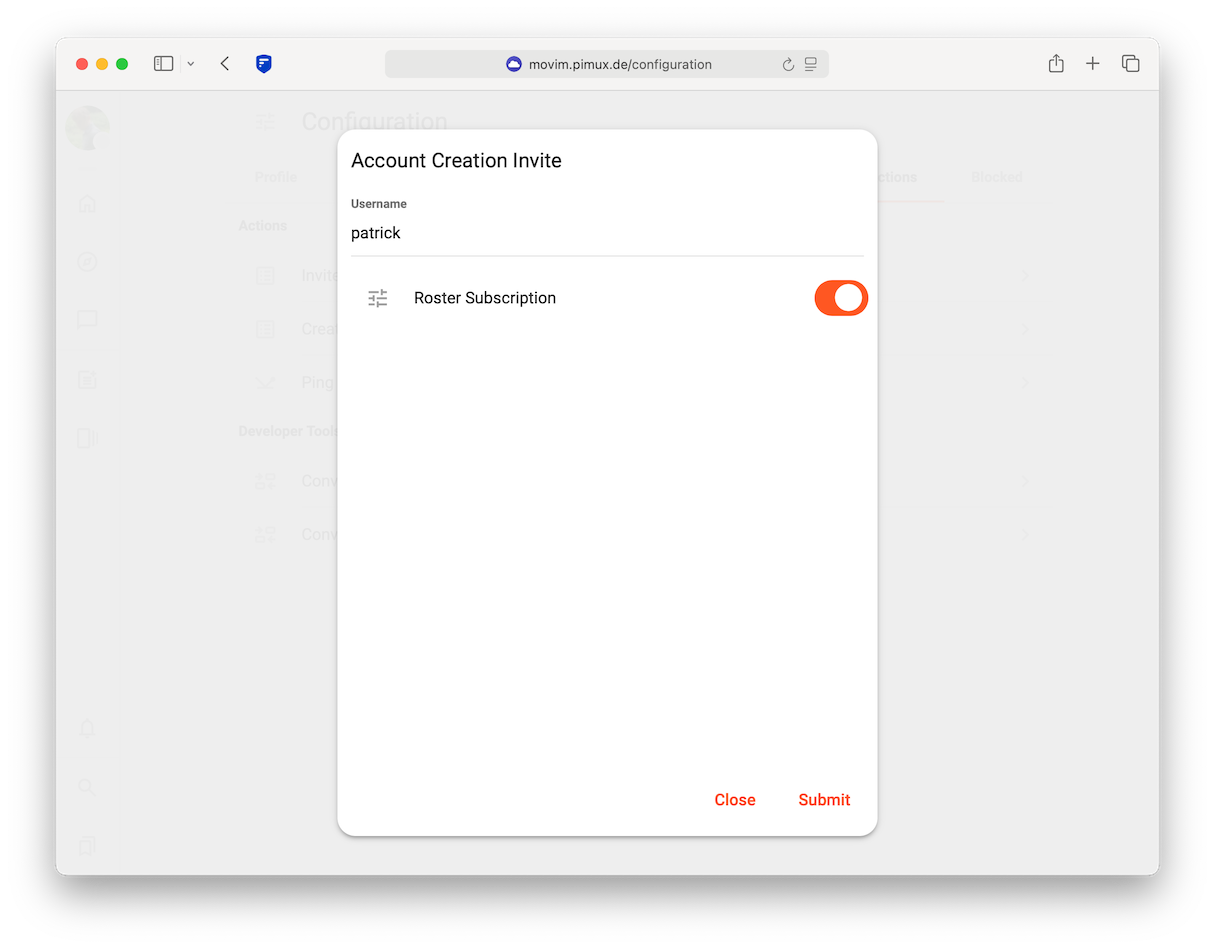
Task: Click the Movim shield icon in Safari toolbar
Action: point(263,63)
